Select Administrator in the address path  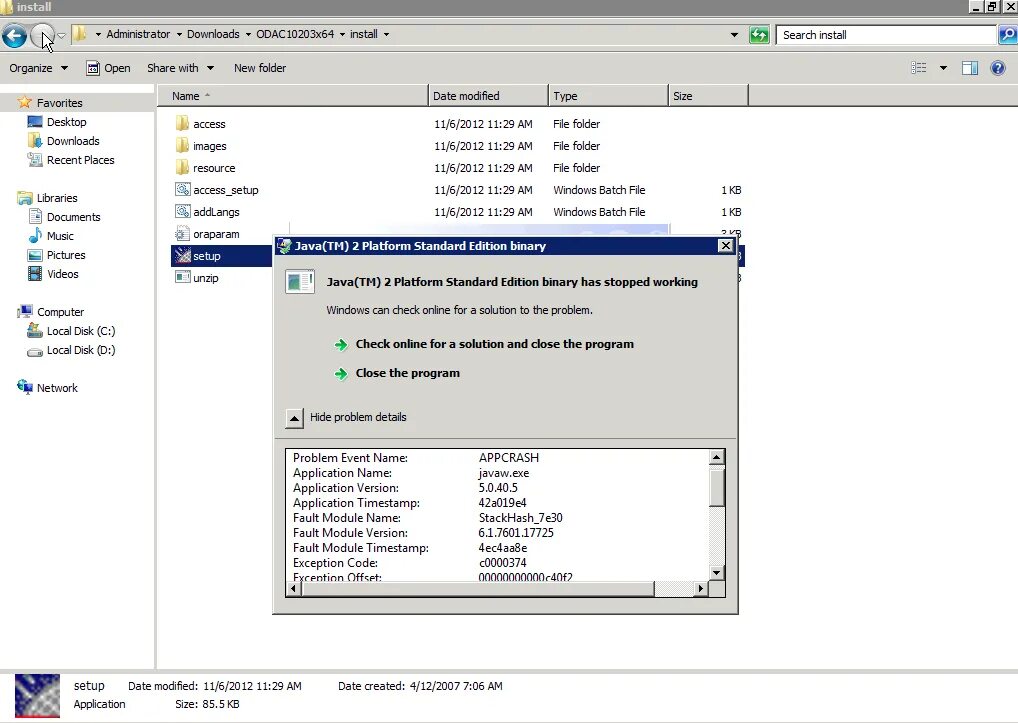[x=138, y=34]
